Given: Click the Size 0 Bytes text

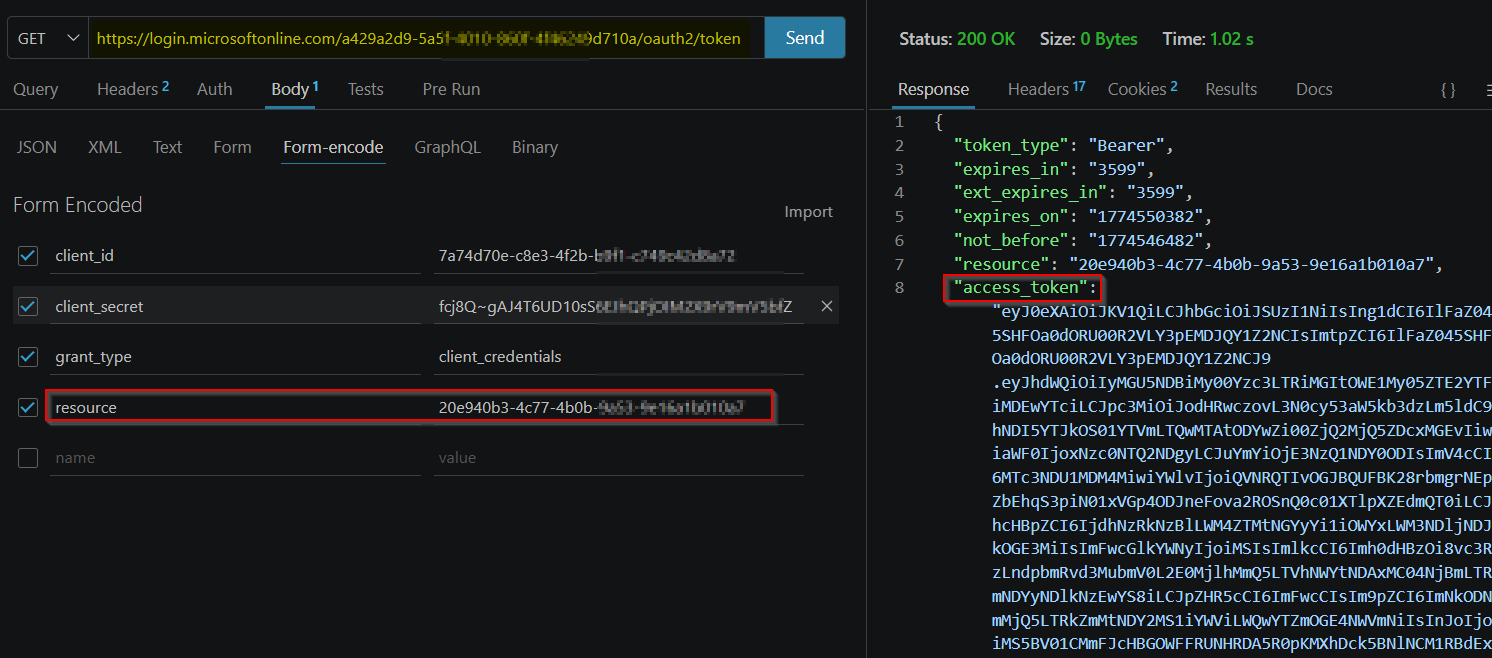Looking at the screenshot, I should (x=1089, y=39).
